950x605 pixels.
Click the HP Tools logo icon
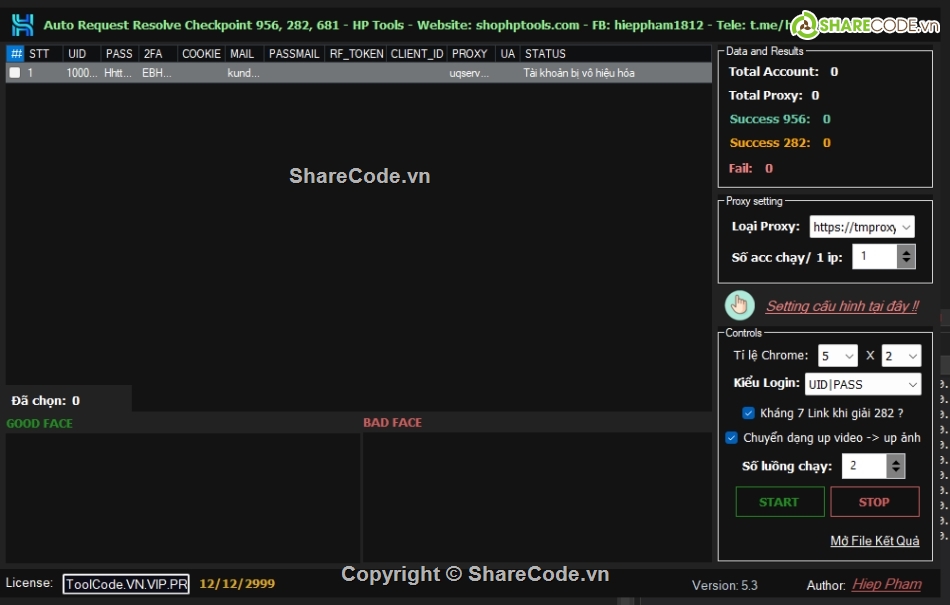pos(22,25)
